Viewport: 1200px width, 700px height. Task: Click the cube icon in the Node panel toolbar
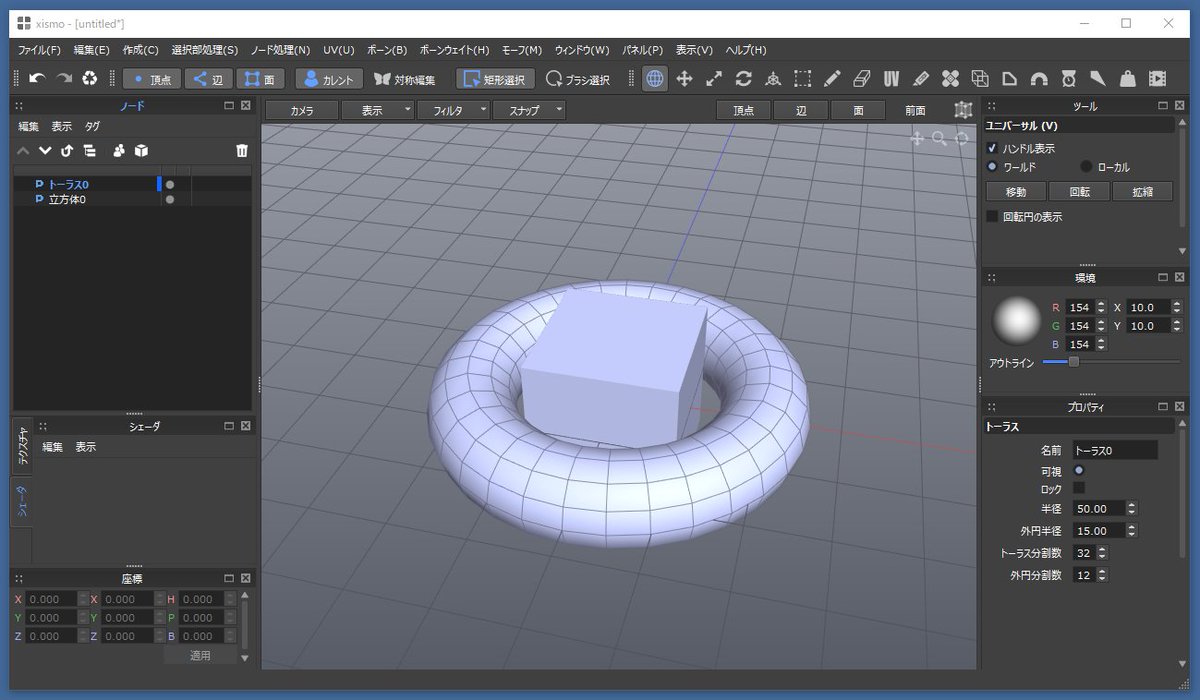[x=141, y=151]
